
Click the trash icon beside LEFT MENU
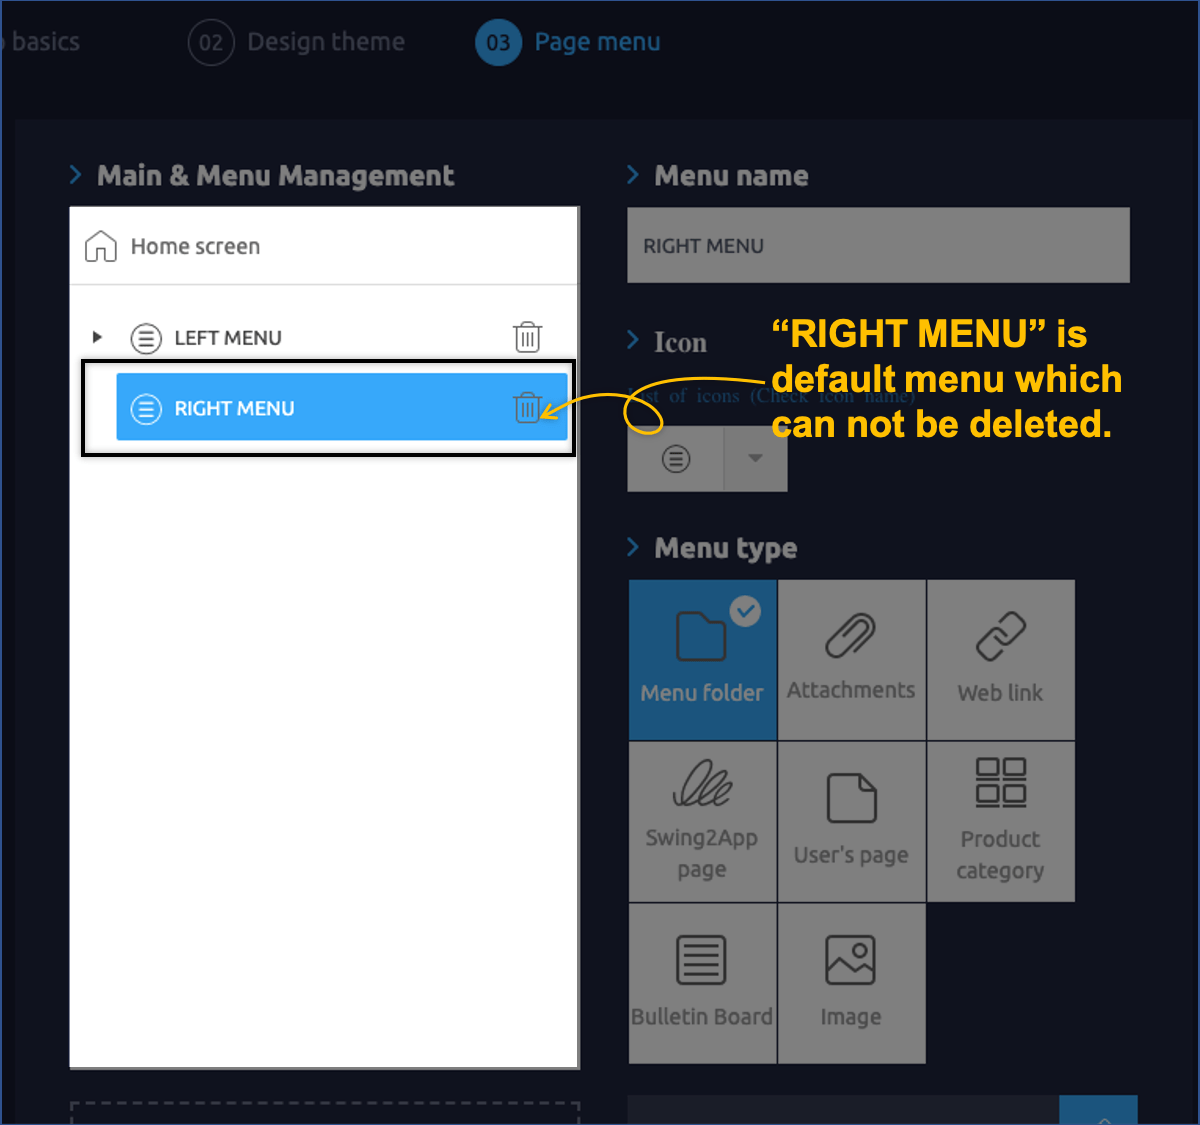coord(527,337)
